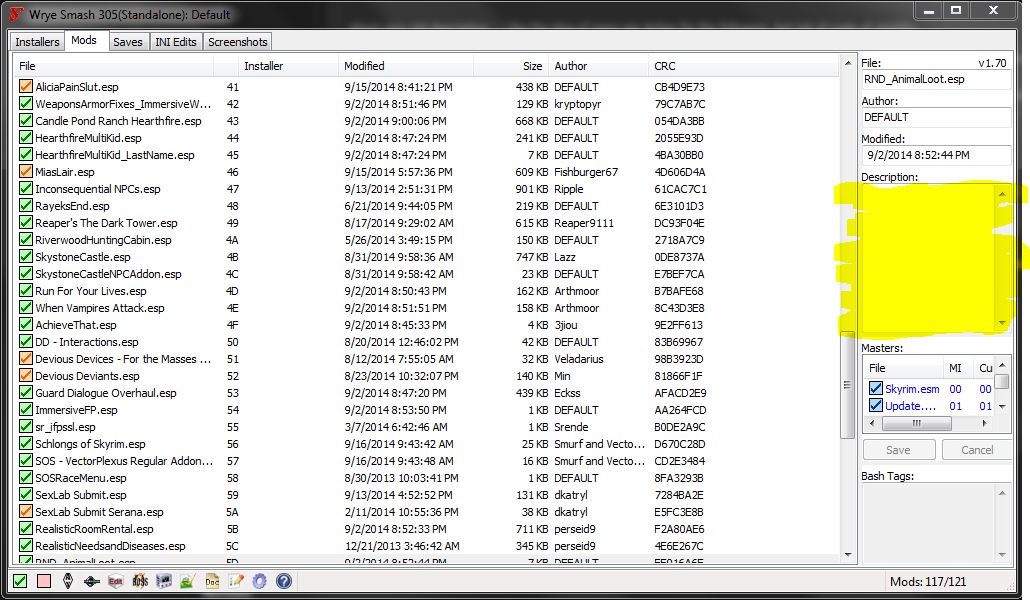Click the Masters list scroll-down arrow
The image size is (1030, 600).
point(1002,406)
